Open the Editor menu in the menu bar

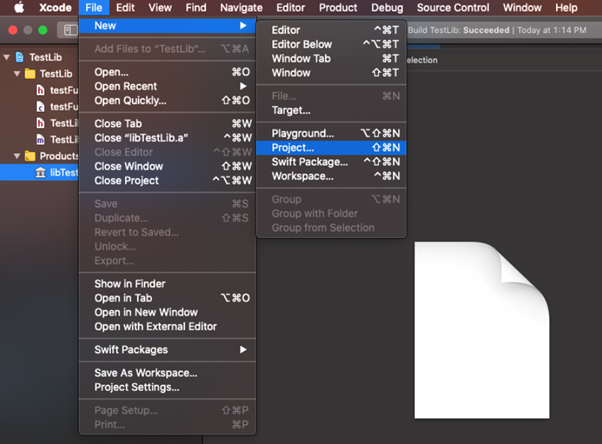click(291, 8)
